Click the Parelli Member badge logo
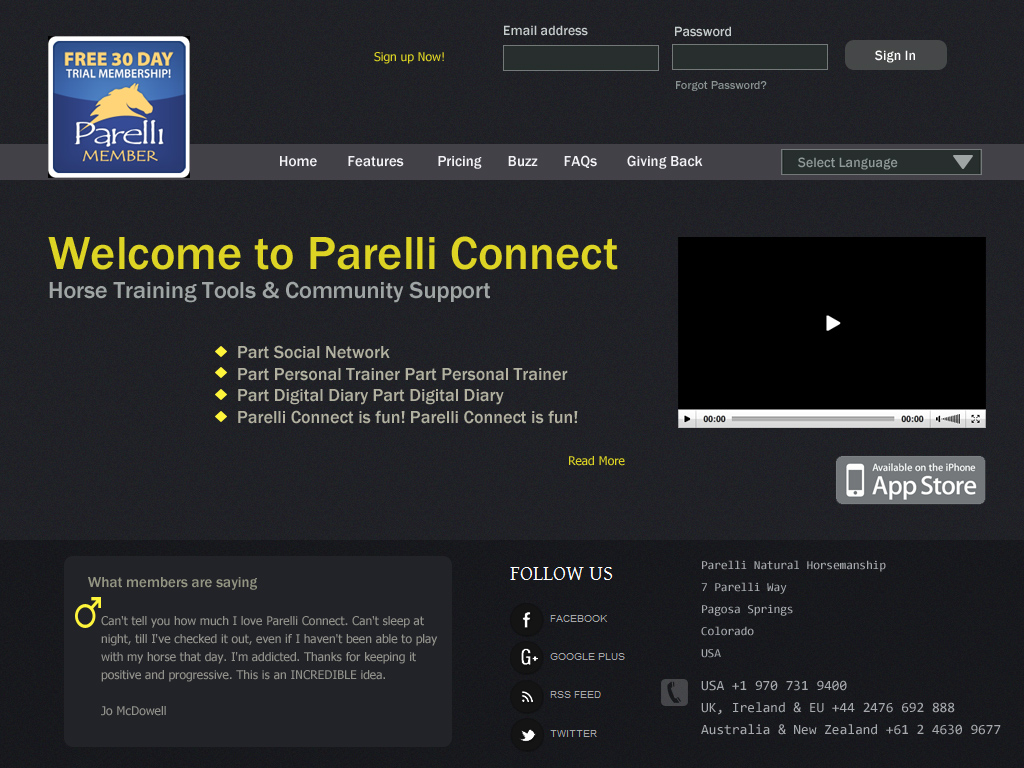Screen dimensions: 1024x768 point(118,106)
